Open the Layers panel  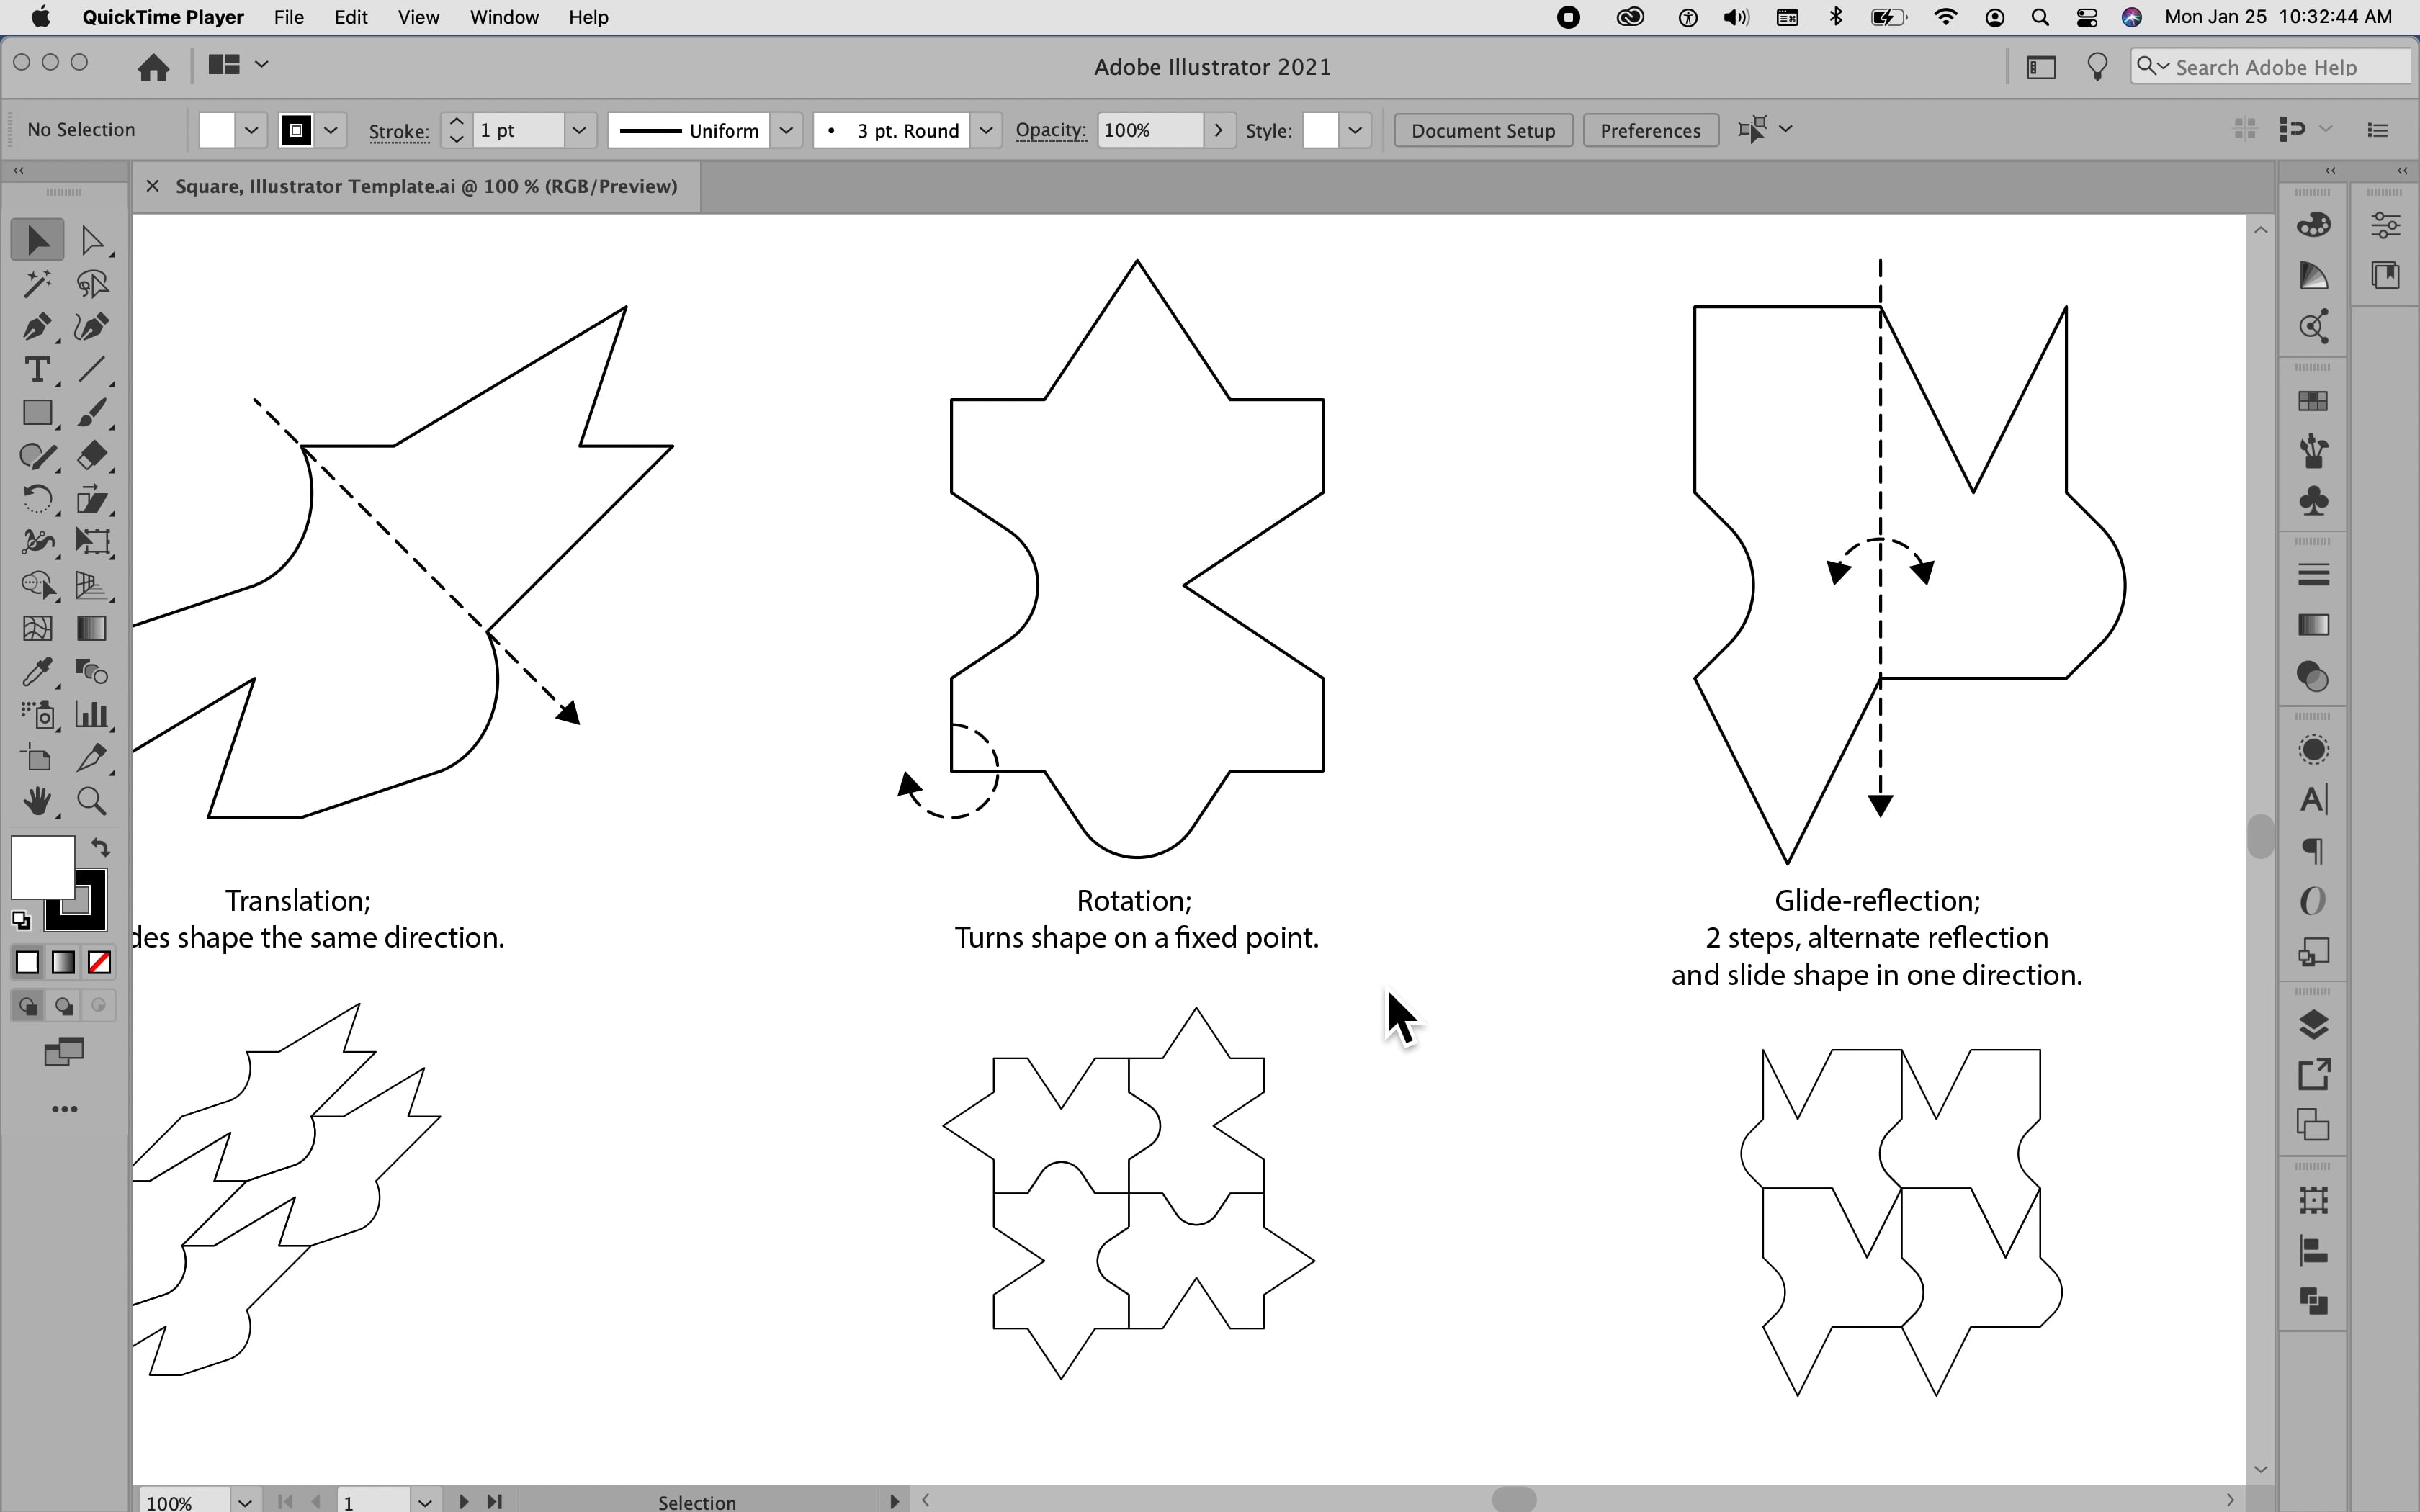pyautogui.click(x=2314, y=1024)
